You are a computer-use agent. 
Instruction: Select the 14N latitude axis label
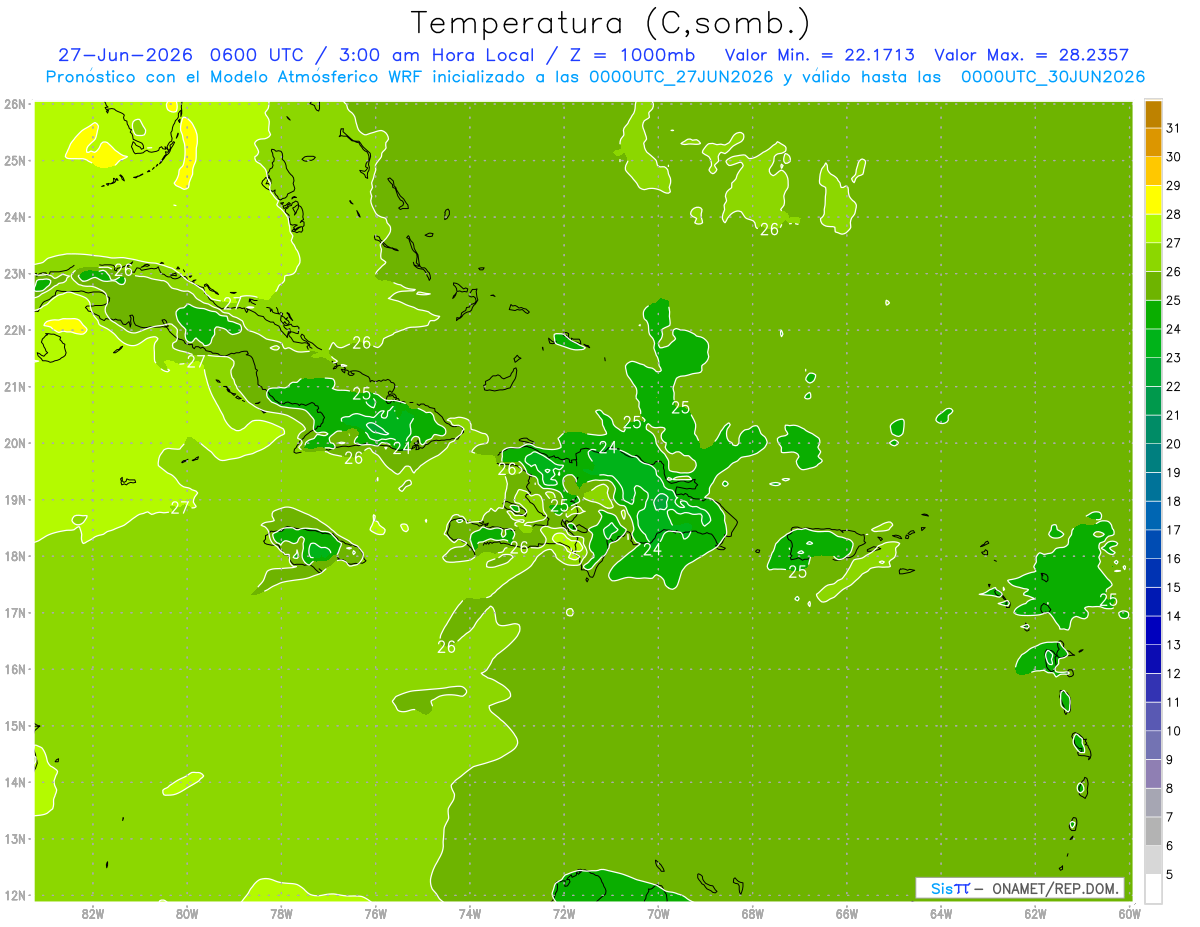[15, 782]
